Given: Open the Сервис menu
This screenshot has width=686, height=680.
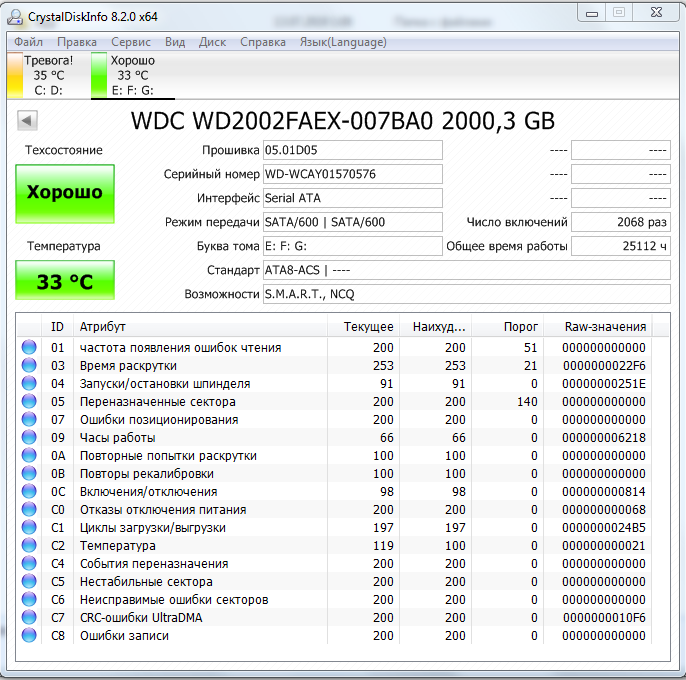Looking at the screenshot, I should (x=131, y=42).
